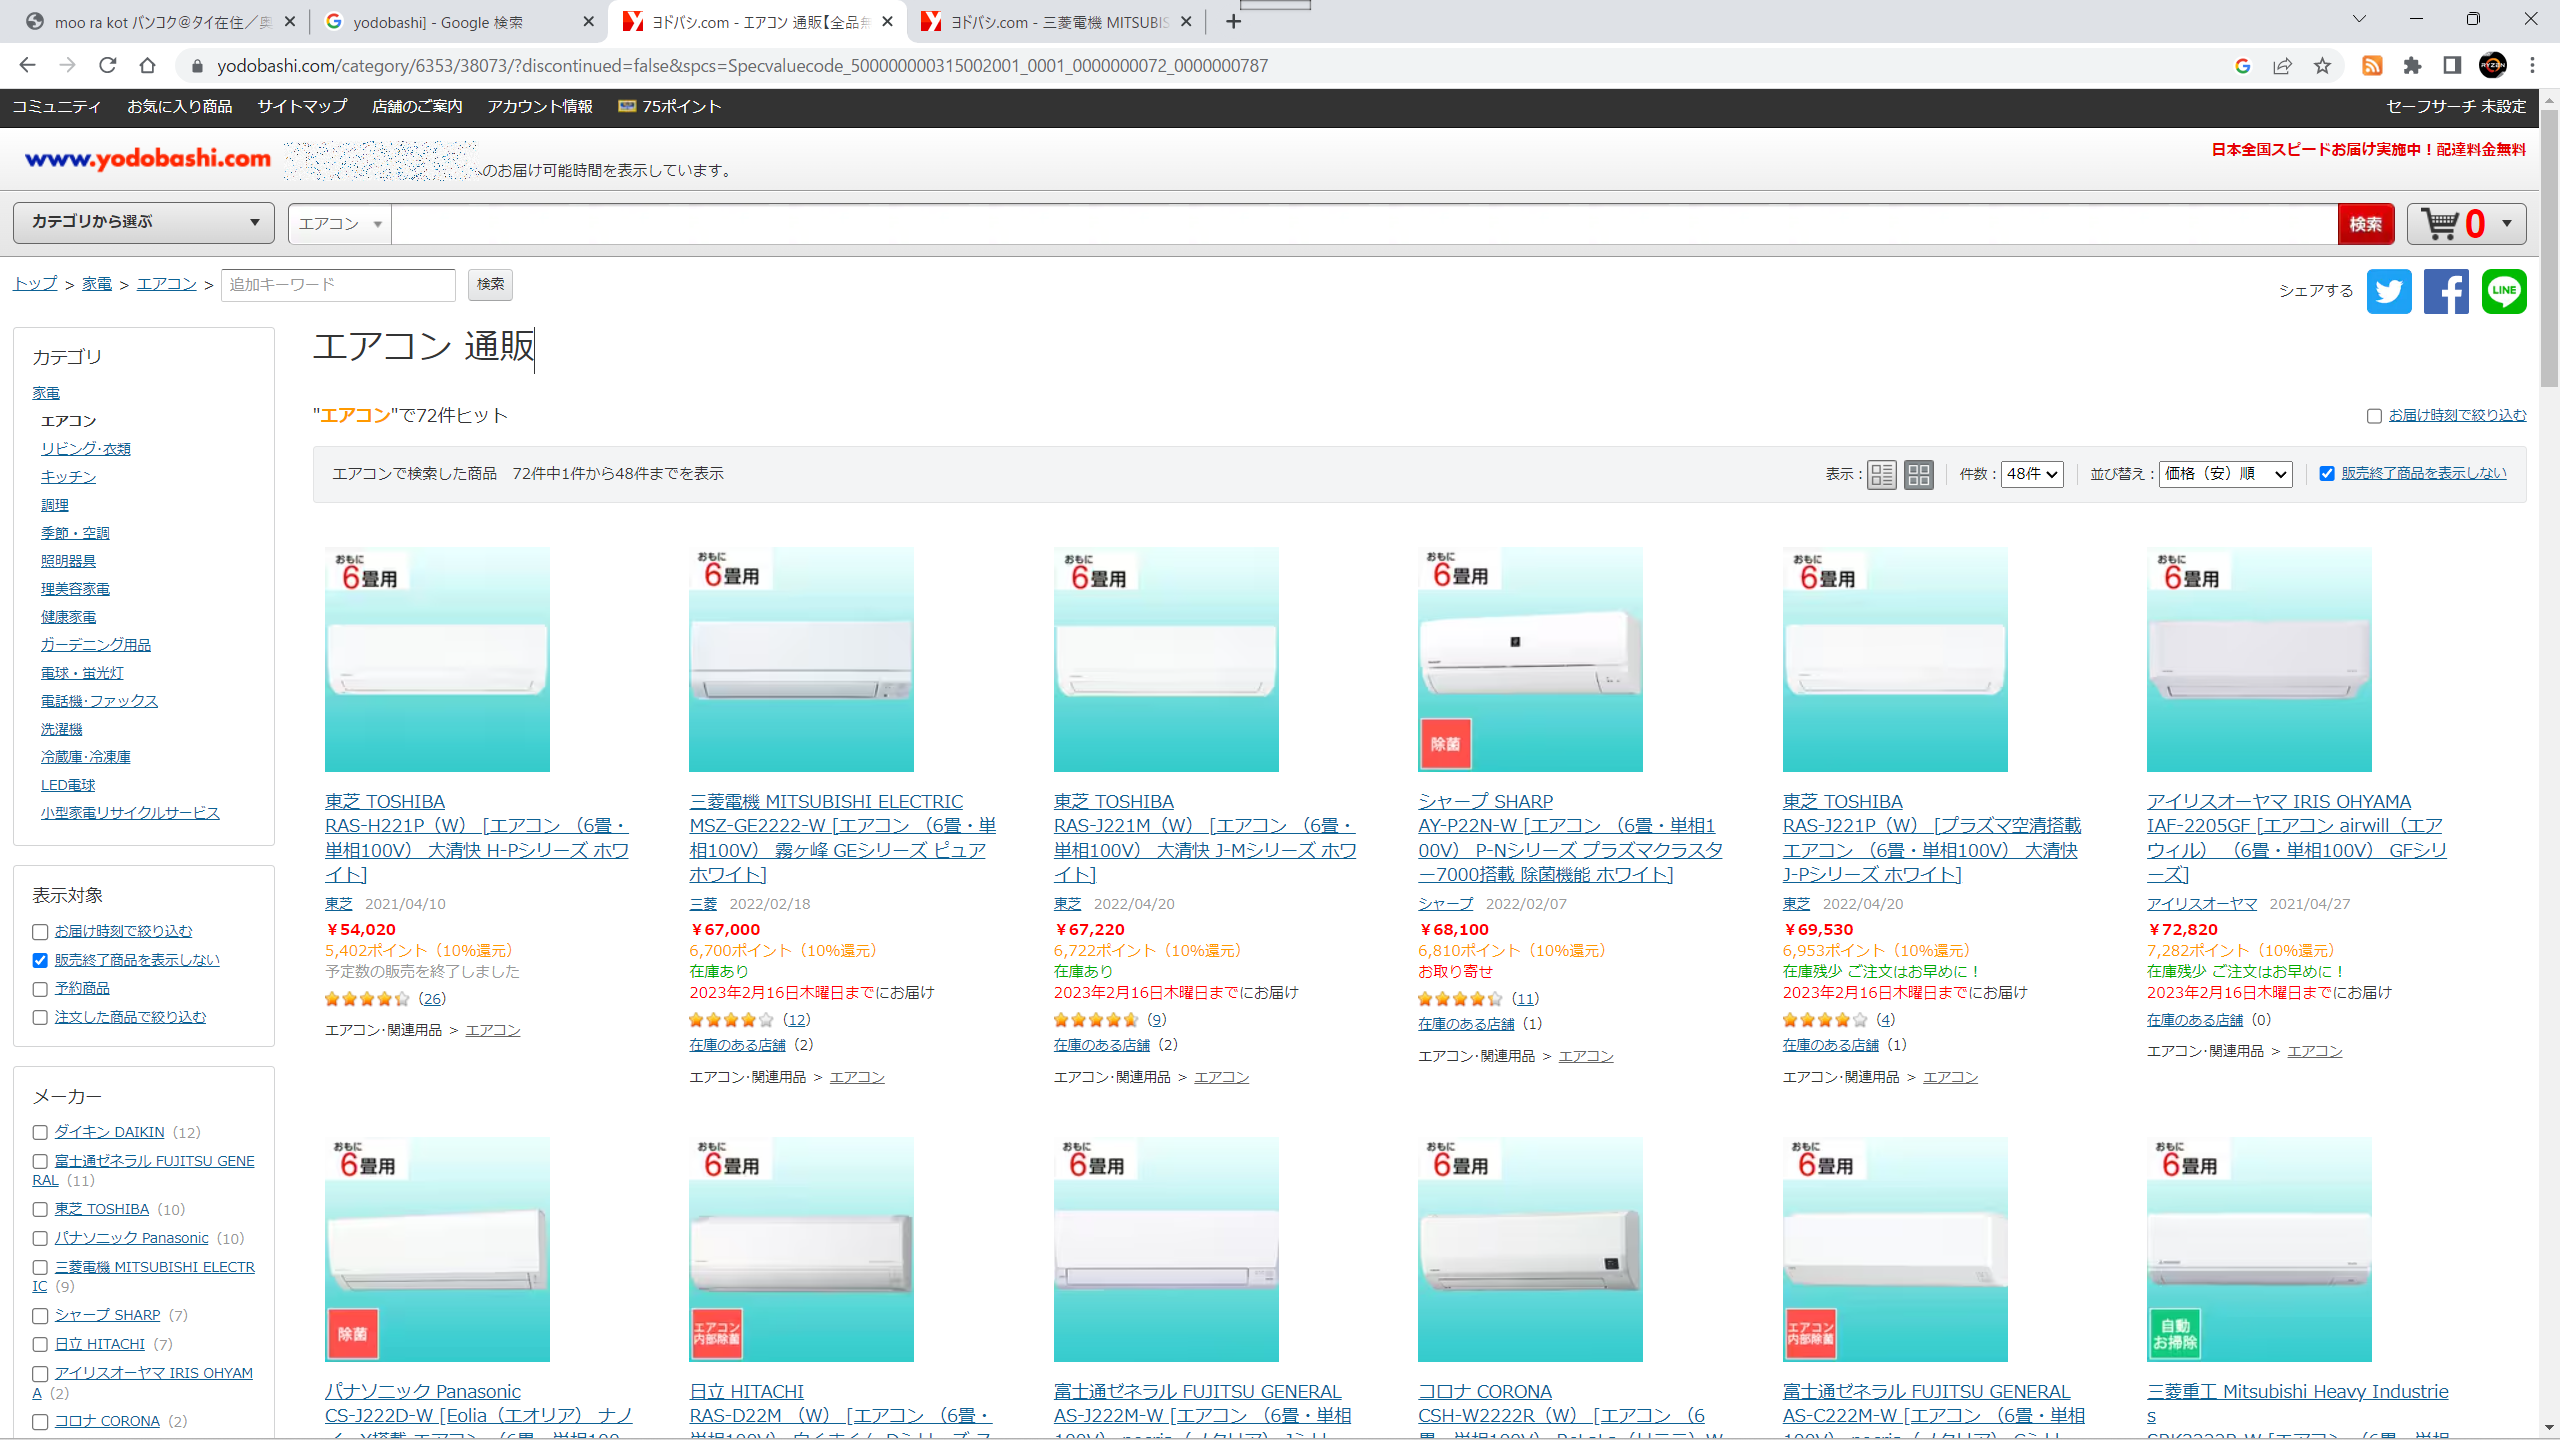Image resolution: width=2560 pixels, height=1440 pixels.
Task: Click 追加キーワード input field
Action: pos(338,285)
